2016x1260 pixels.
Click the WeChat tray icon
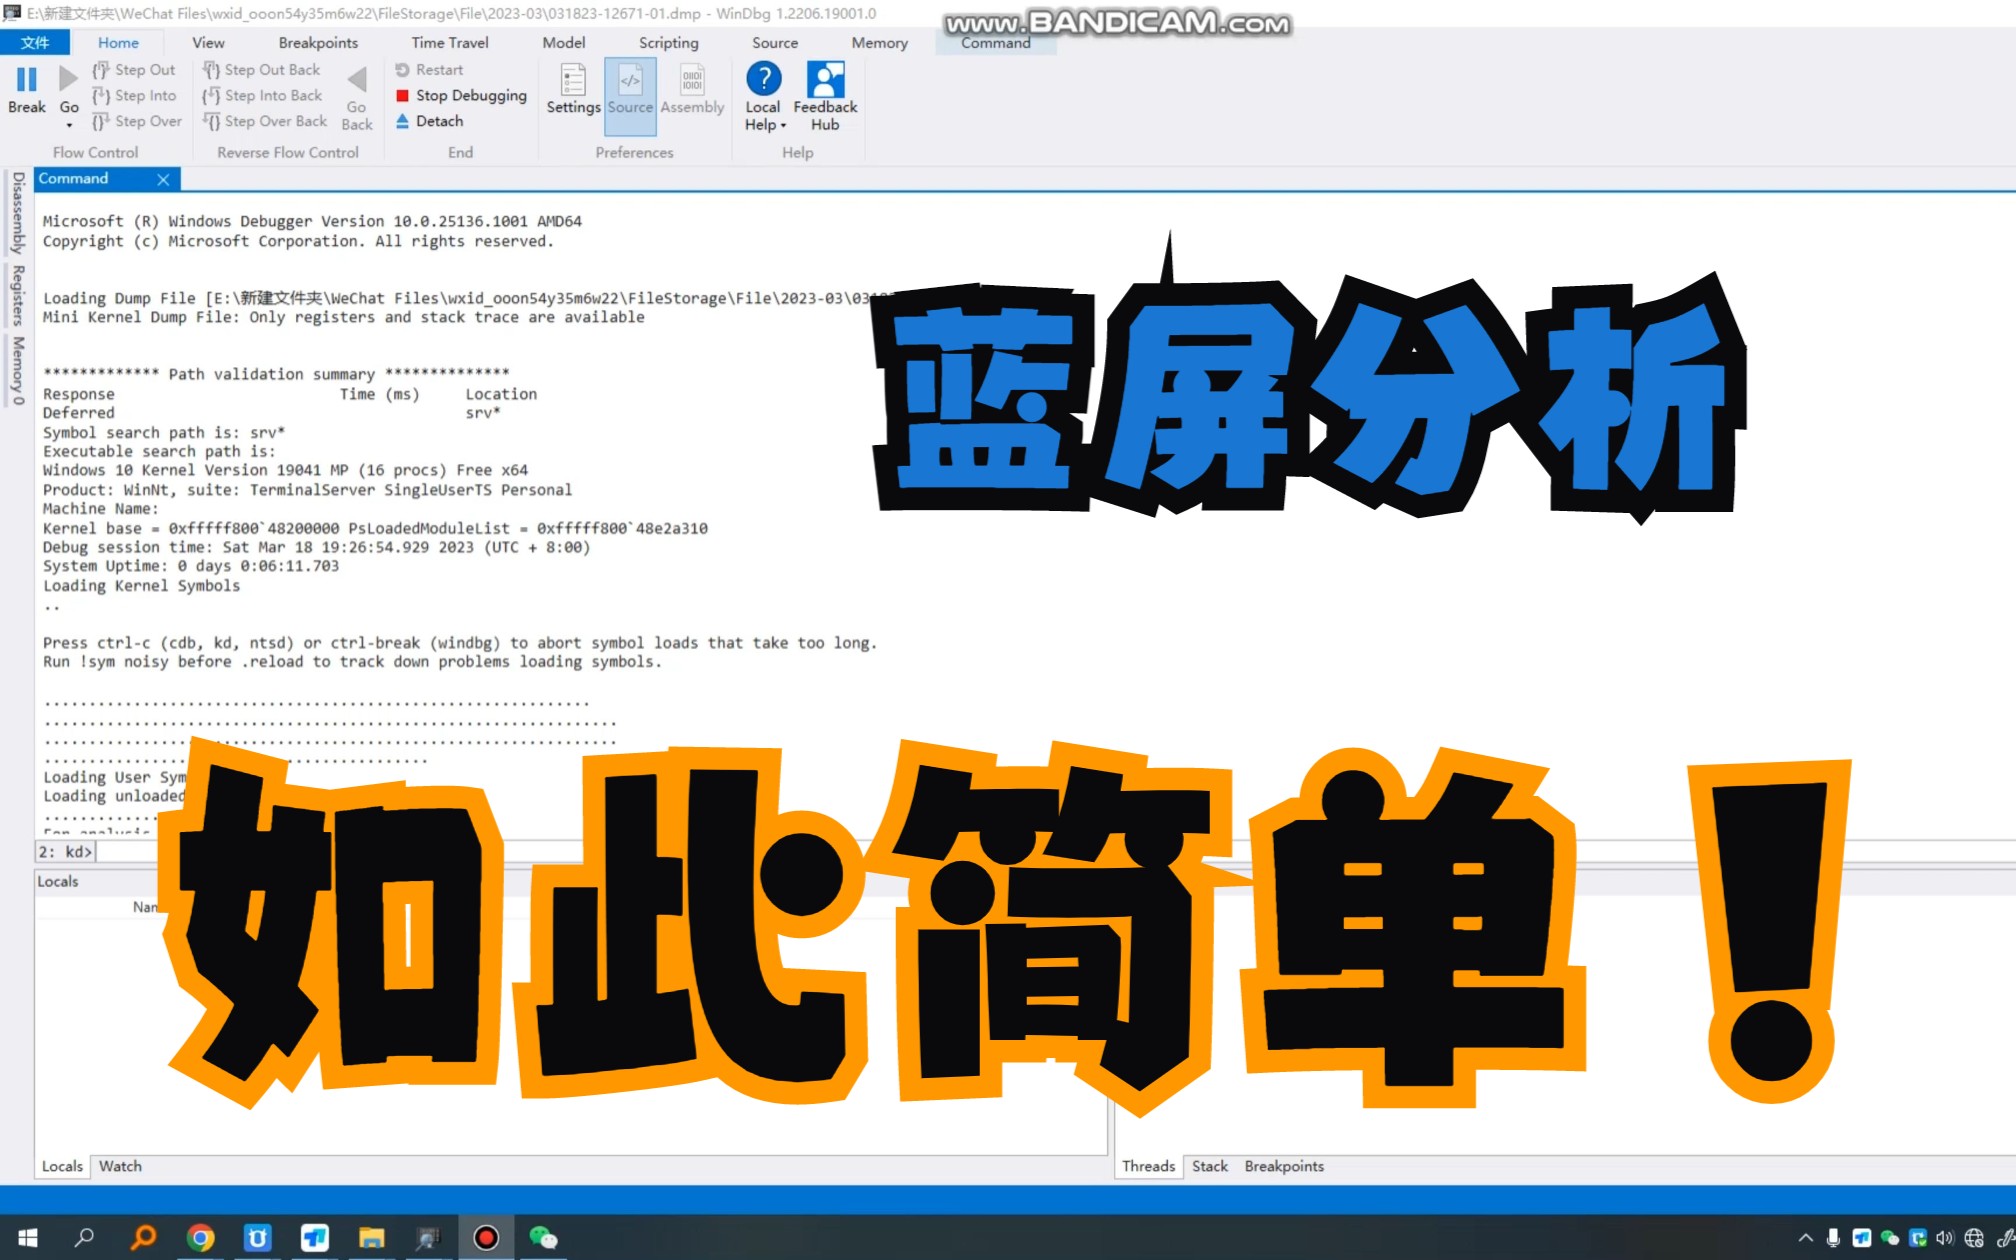click(1889, 1238)
